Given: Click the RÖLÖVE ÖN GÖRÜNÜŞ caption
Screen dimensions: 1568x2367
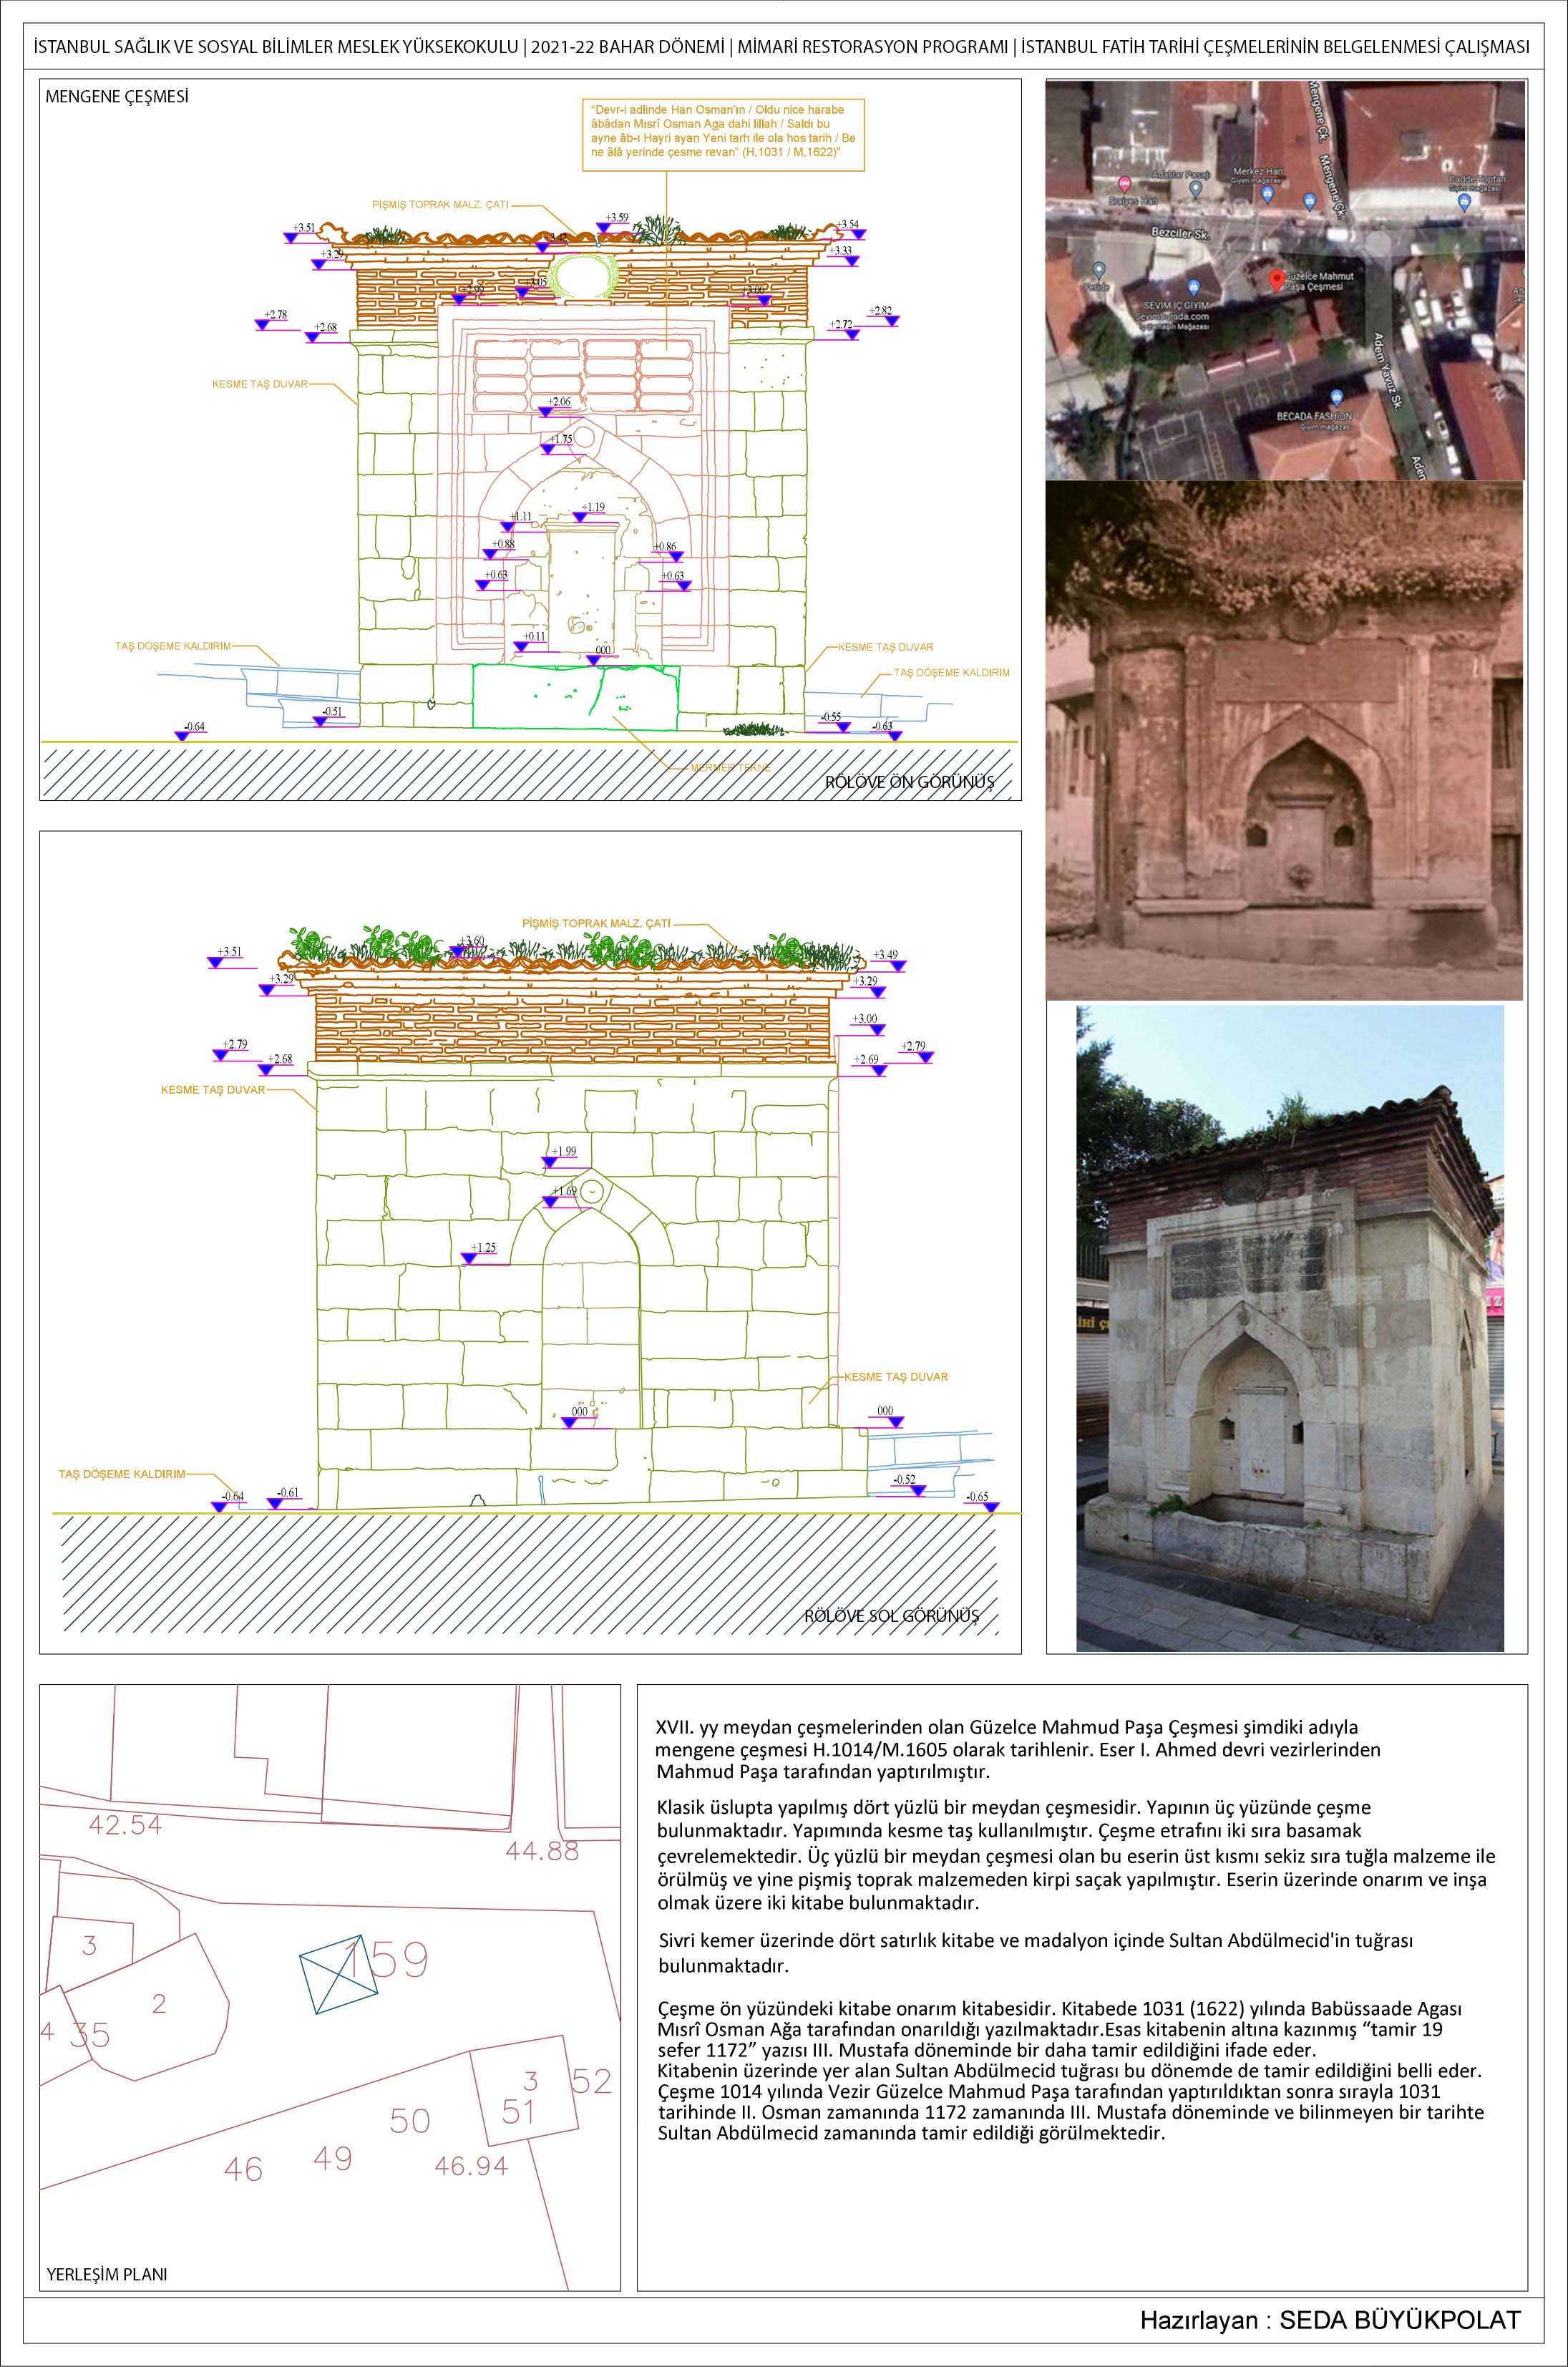Looking at the screenshot, I should click(x=909, y=782).
